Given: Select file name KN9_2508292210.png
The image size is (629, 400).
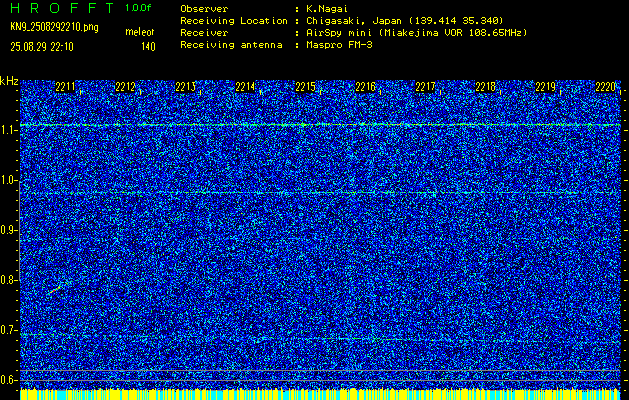Looking at the screenshot, I should click(54, 28).
